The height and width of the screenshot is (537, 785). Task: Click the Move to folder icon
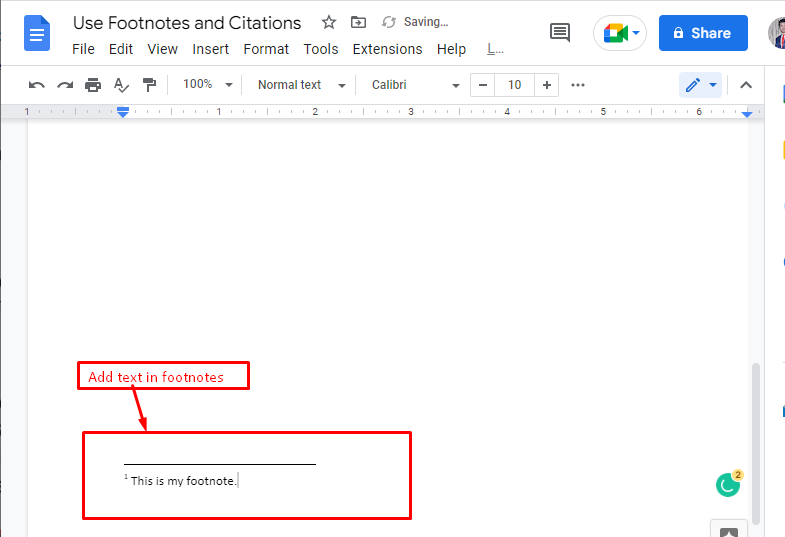point(358,22)
